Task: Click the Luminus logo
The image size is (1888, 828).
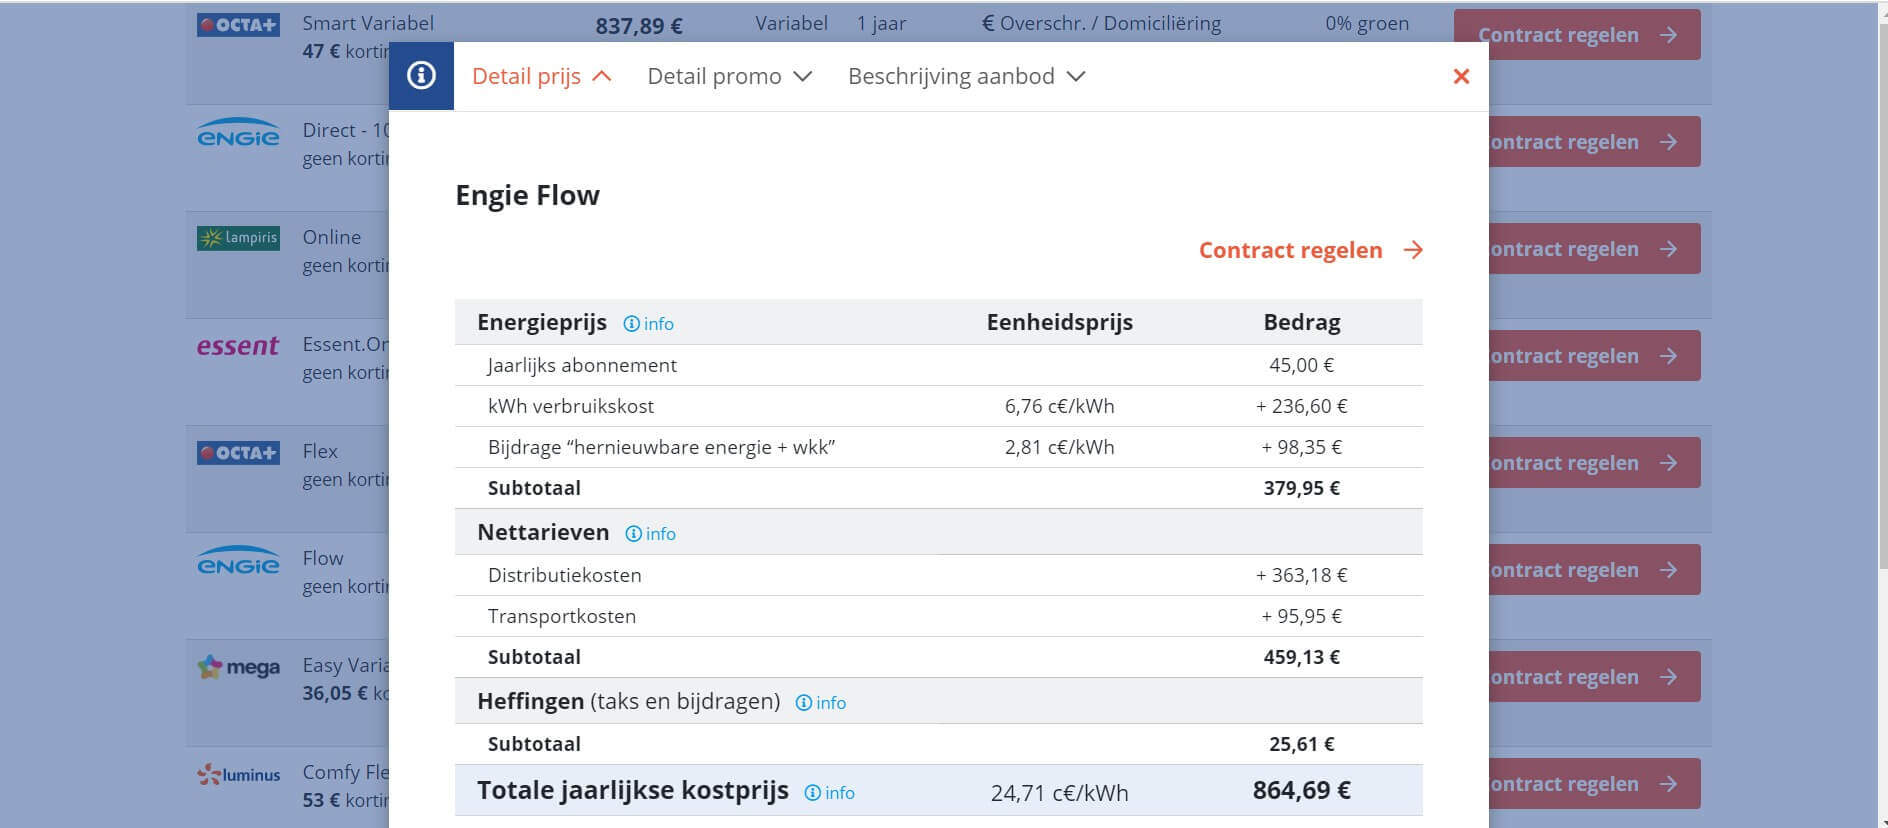Action: click(x=238, y=774)
